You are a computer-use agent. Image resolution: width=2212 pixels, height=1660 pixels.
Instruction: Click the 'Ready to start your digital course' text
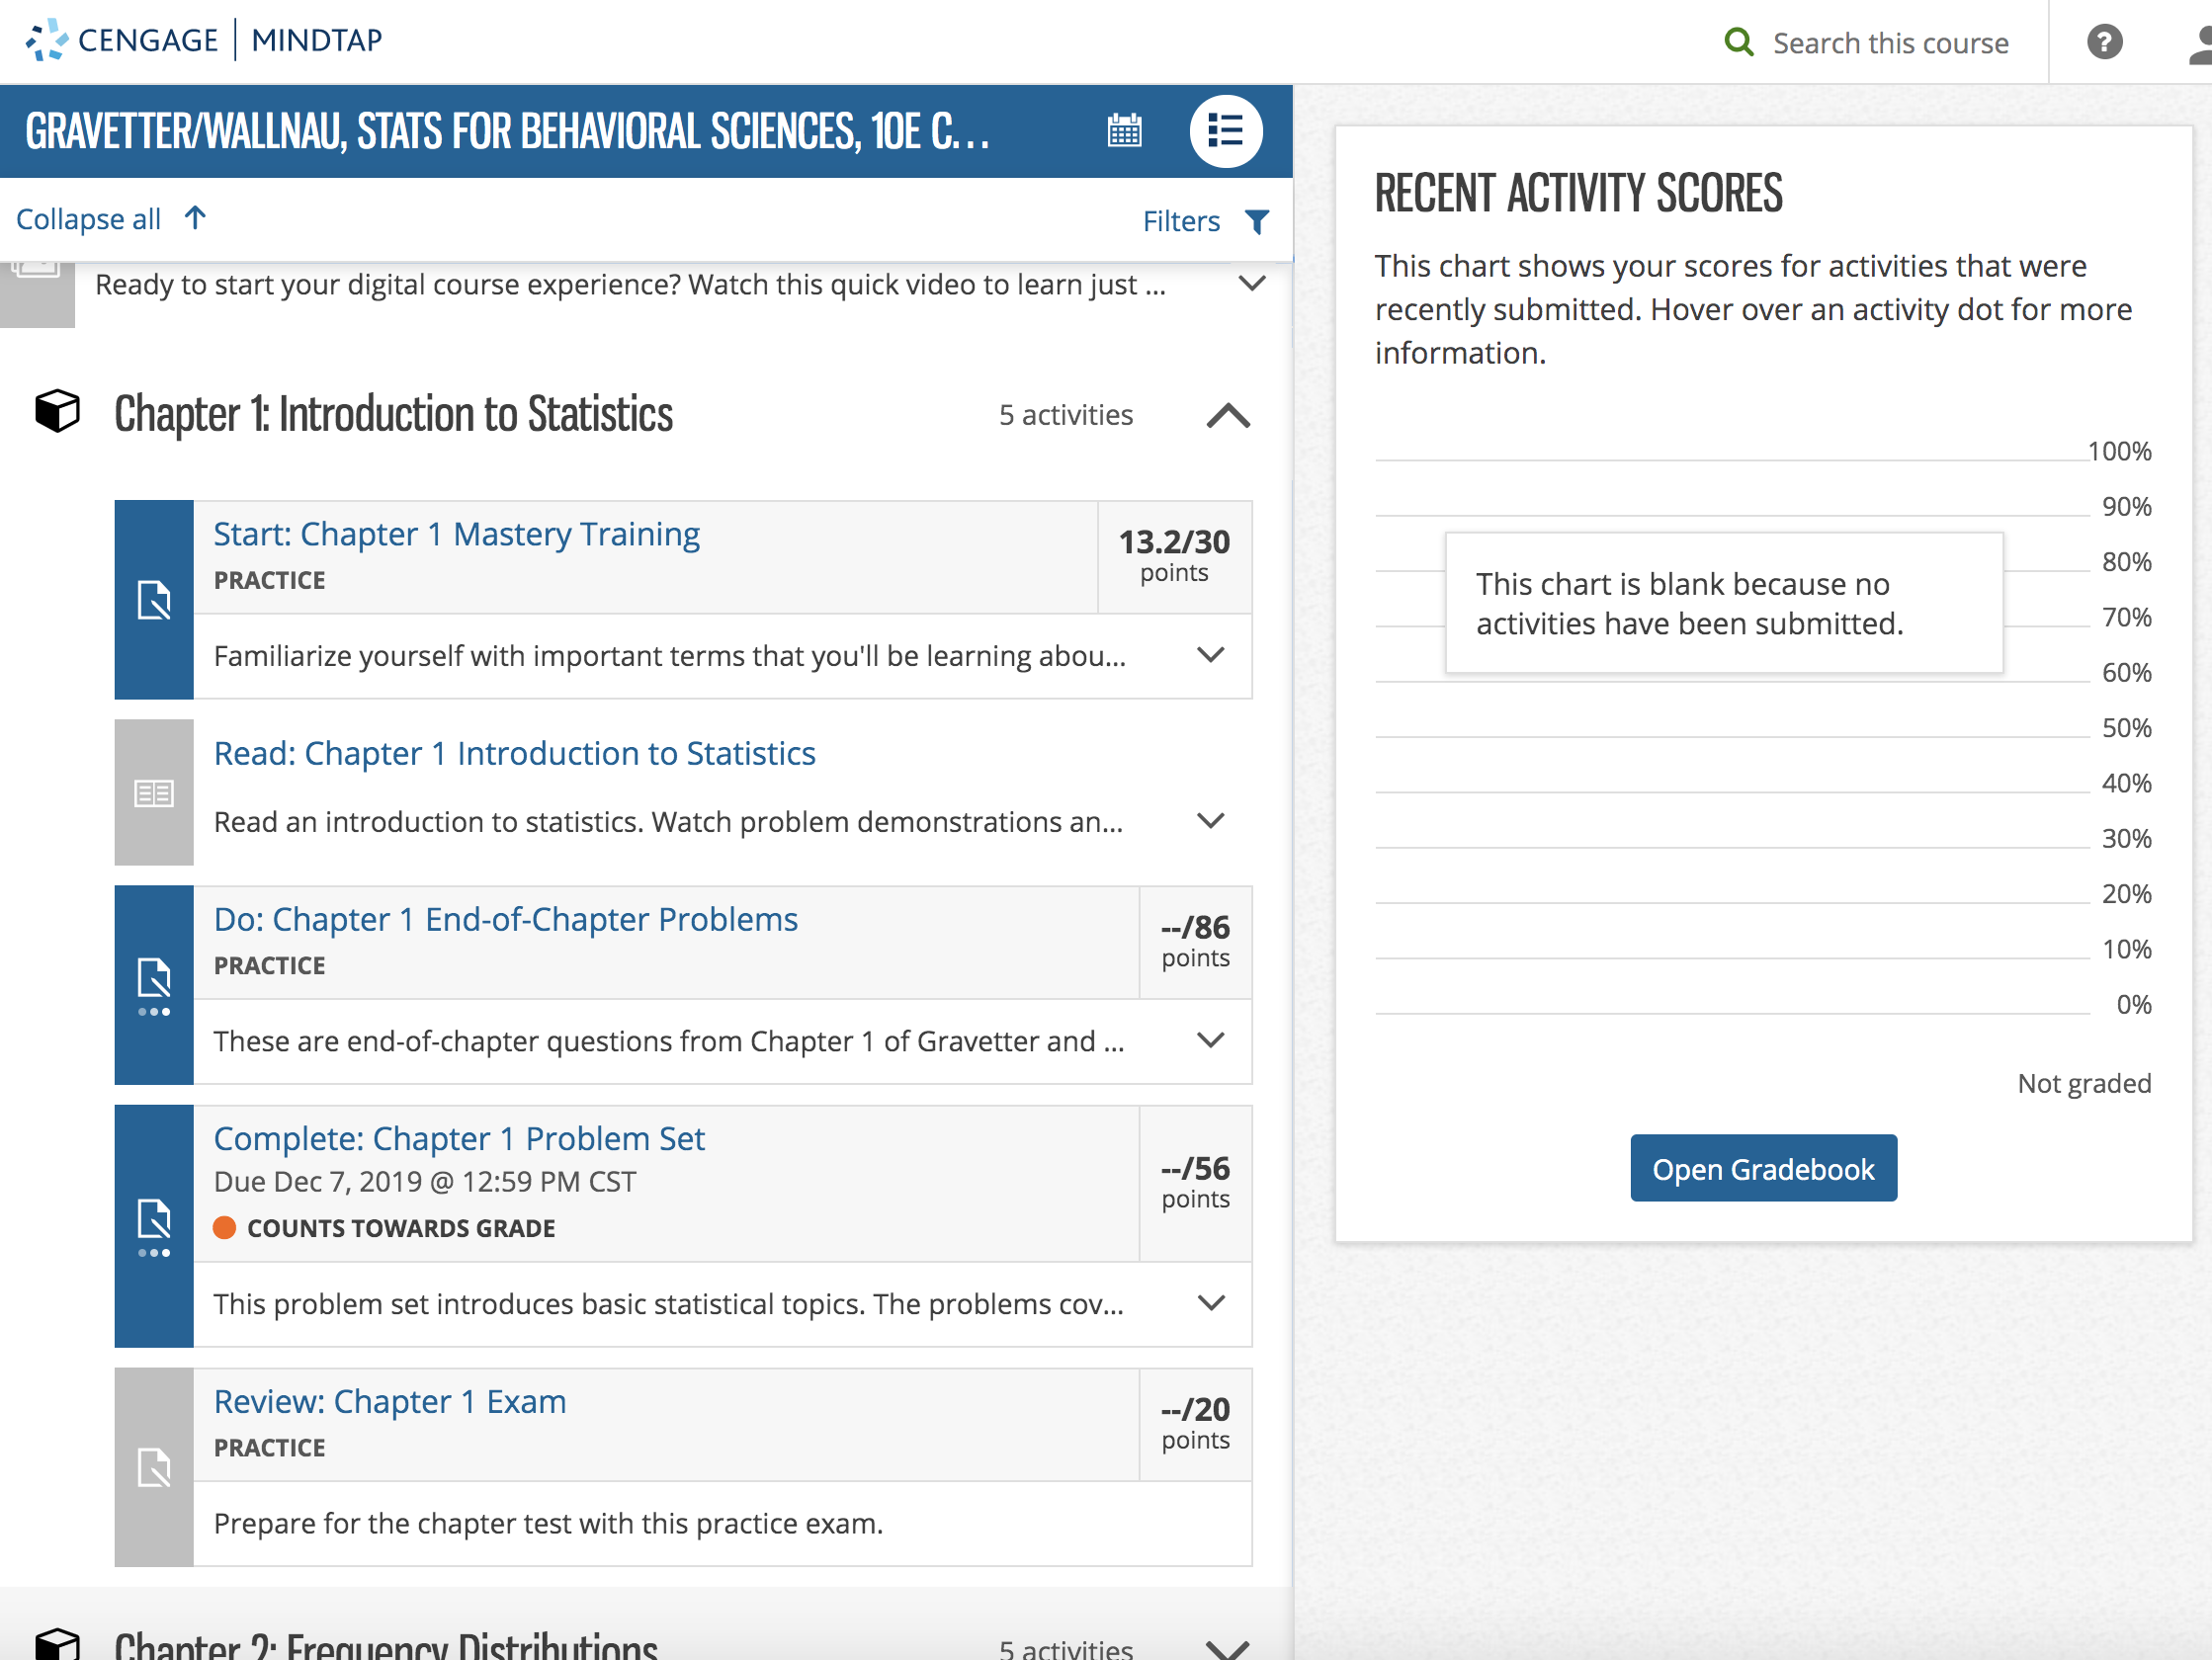[x=630, y=284]
